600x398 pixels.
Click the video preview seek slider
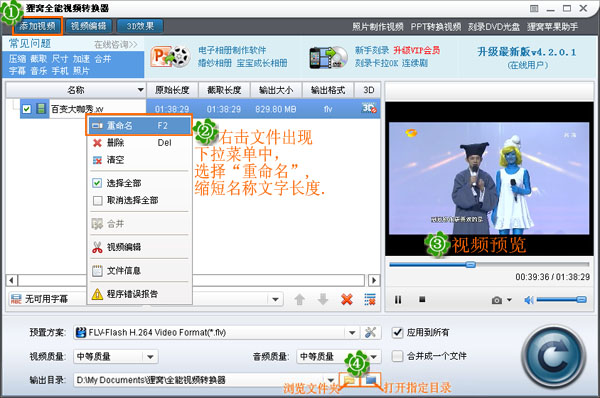[489, 264]
